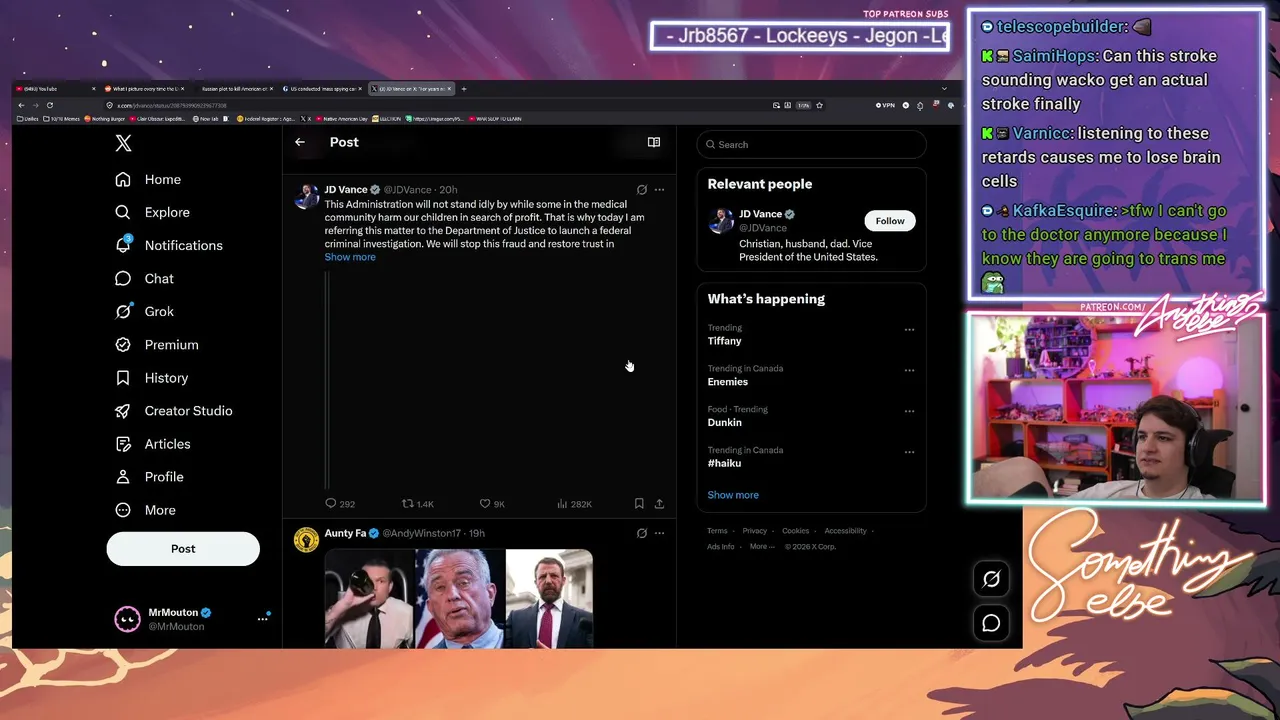
Task: Switch to 'What I picture every time' tab
Action: click(x=145, y=89)
